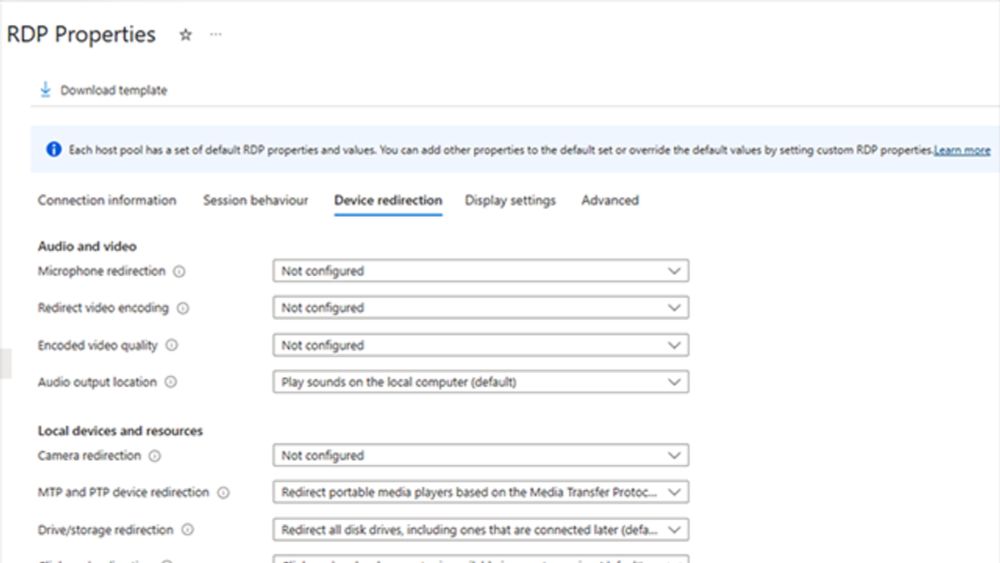
Task: Click the download arrow icon
Action: pos(45,90)
